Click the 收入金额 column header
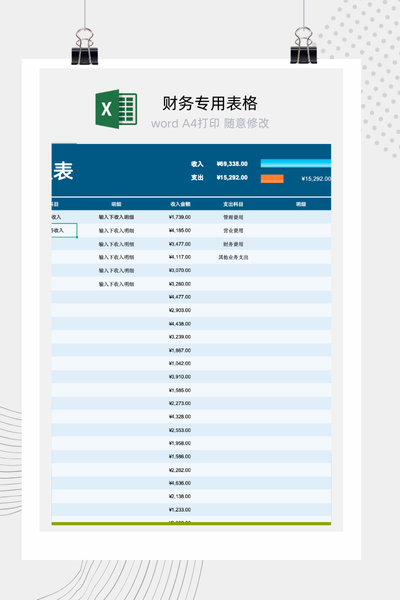This screenshot has width=400, height=600. [180, 204]
